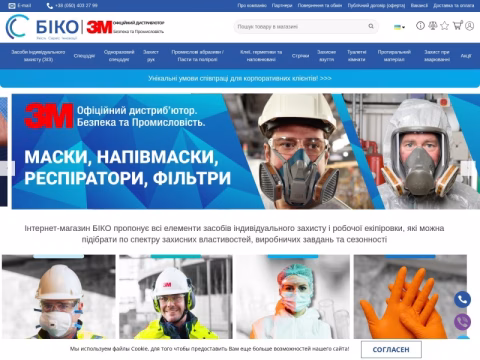Click the phone handset icon by +38 (050) number

click(50, 6)
